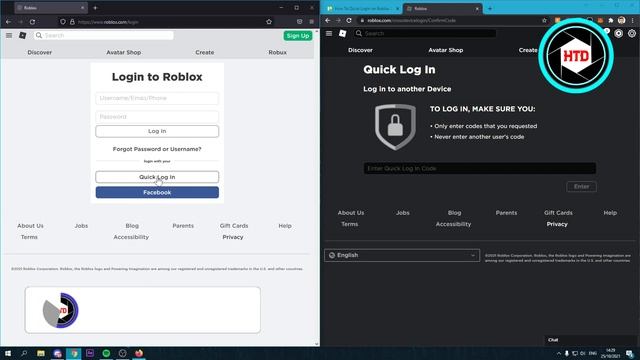The width and height of the screenshot is (640, 360).
Task: Click the Log In button
Action: click(x=157, y=131)
